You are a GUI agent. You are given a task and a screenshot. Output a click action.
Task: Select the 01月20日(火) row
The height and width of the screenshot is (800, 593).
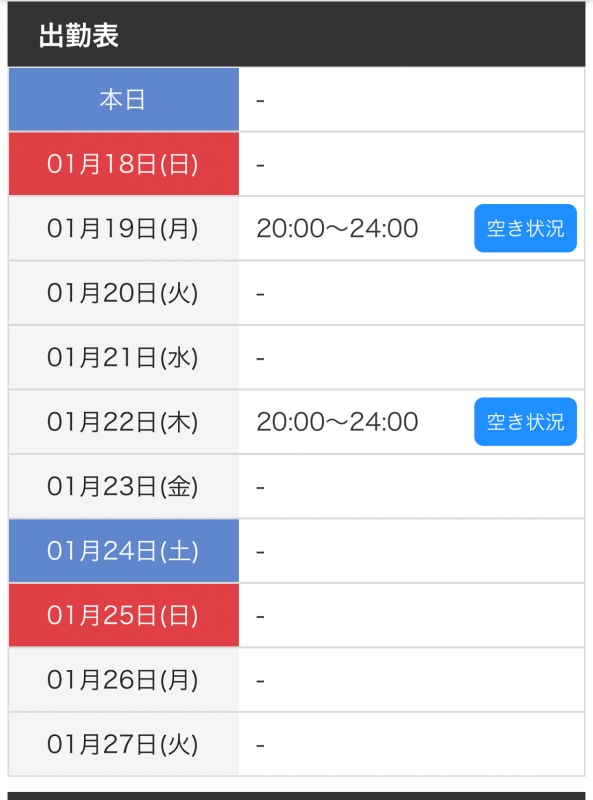point(123,293)
